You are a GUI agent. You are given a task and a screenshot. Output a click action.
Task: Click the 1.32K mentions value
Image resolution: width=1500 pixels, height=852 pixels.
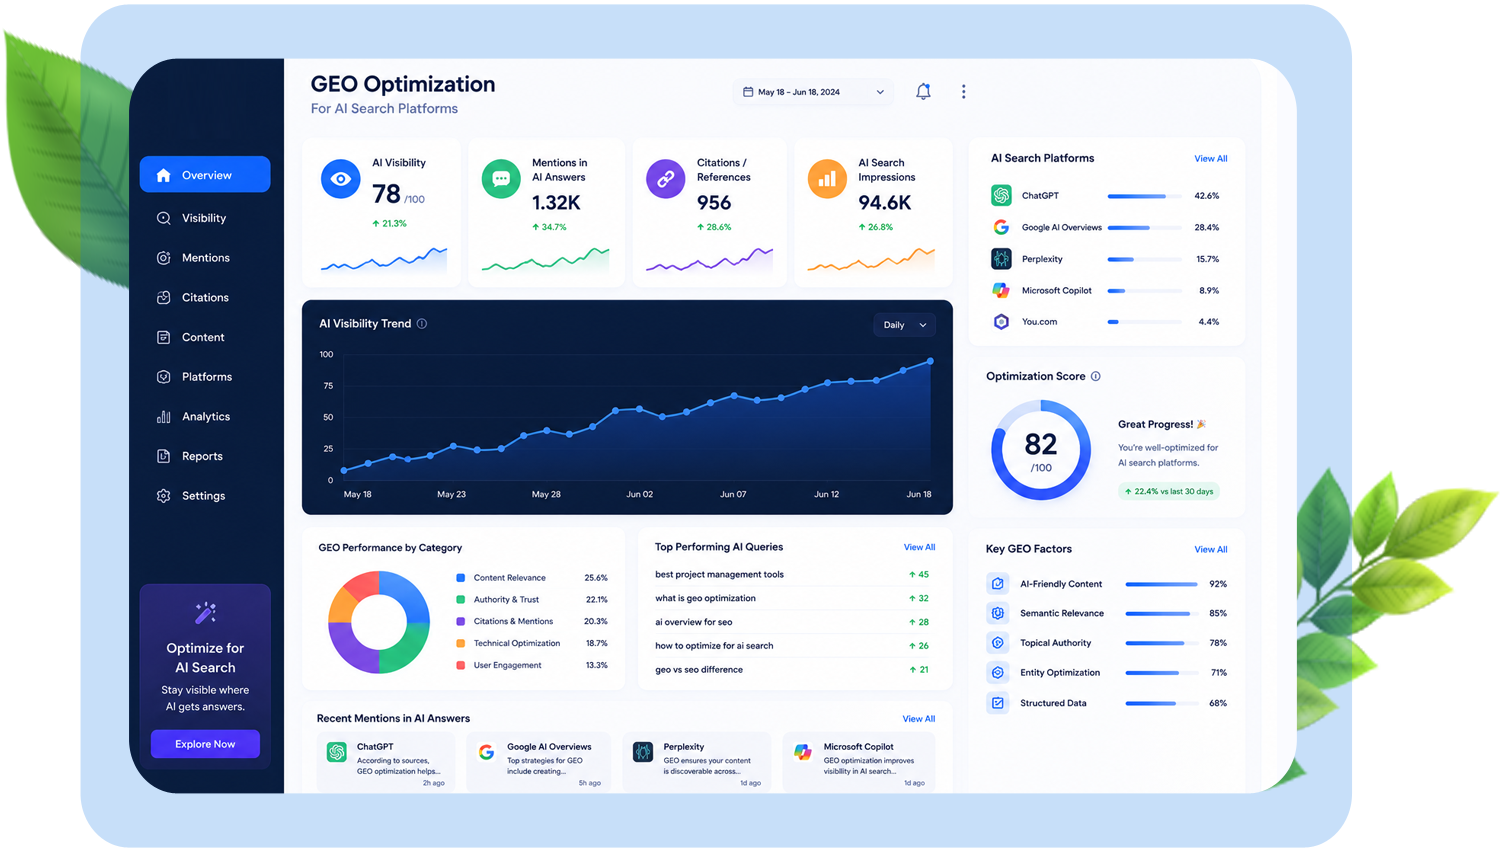(556, 203)
